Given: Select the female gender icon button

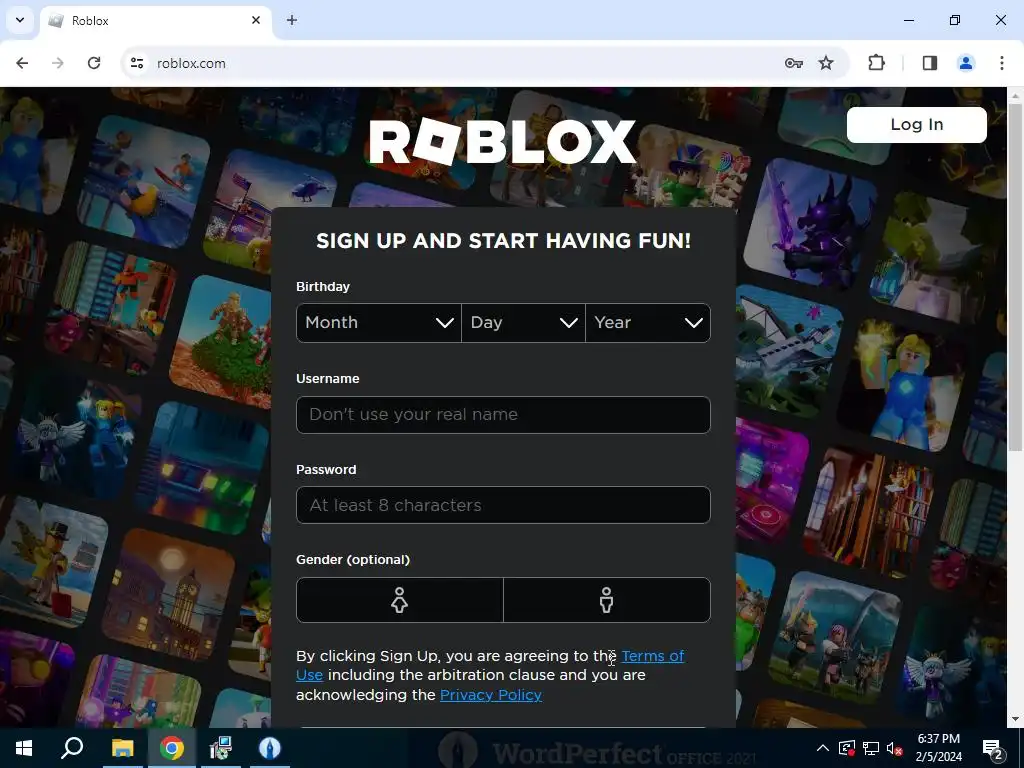Looking at the screenshot, I should click(x=400, y=600).
